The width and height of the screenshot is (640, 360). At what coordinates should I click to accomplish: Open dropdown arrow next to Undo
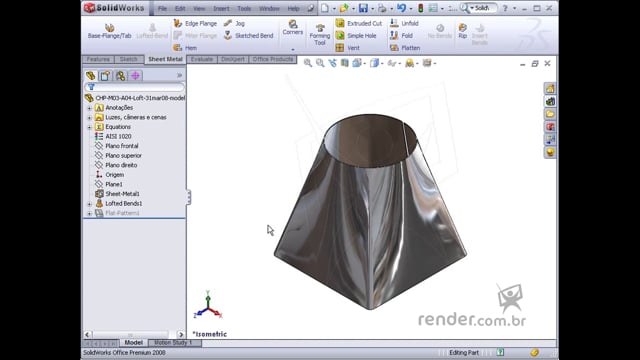(411, 9)
